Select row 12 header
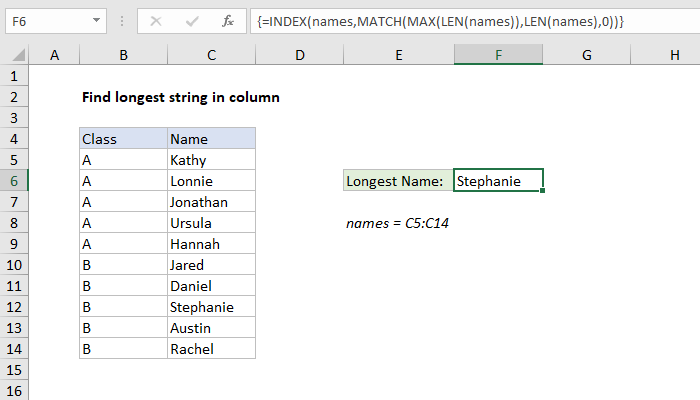 14,307
